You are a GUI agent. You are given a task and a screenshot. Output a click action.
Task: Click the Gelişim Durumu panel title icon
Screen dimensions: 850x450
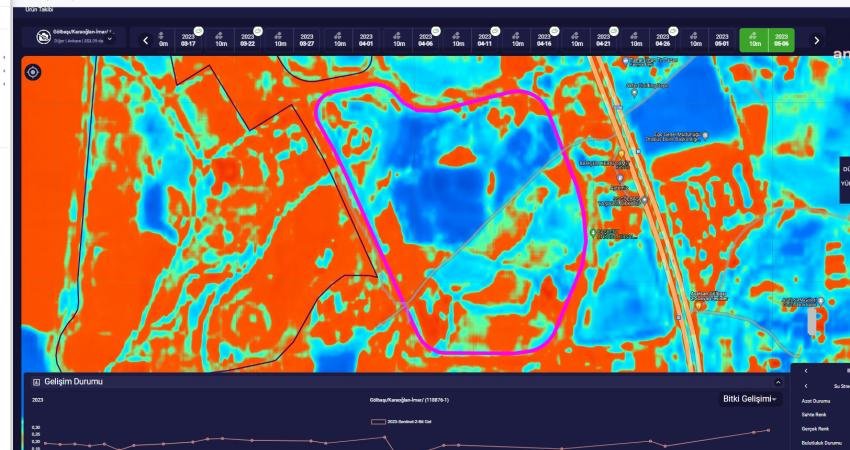click(x=37, y=382)
